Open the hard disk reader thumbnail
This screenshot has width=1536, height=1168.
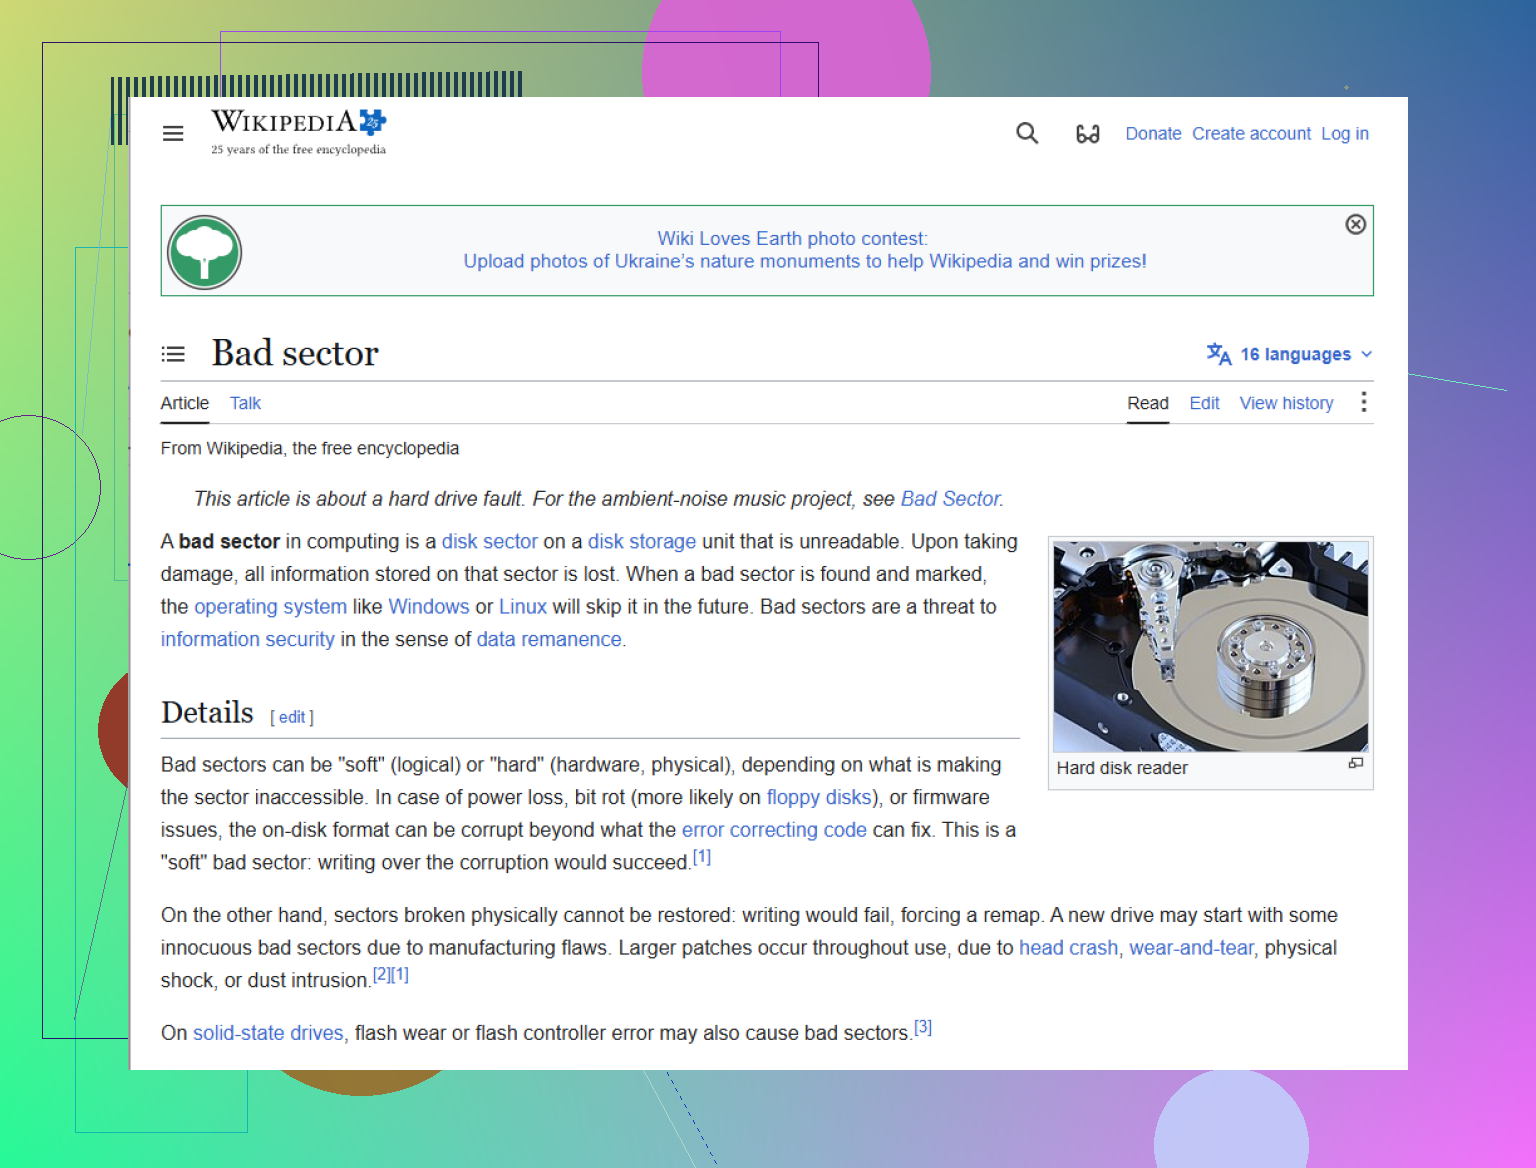coord(1210,646)
